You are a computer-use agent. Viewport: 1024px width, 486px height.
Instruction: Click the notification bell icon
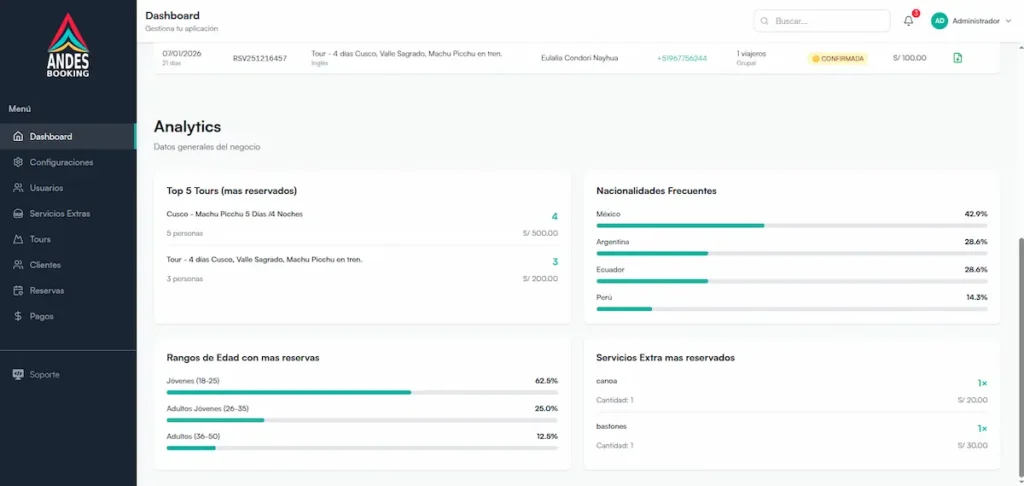[x=908, y=21]
